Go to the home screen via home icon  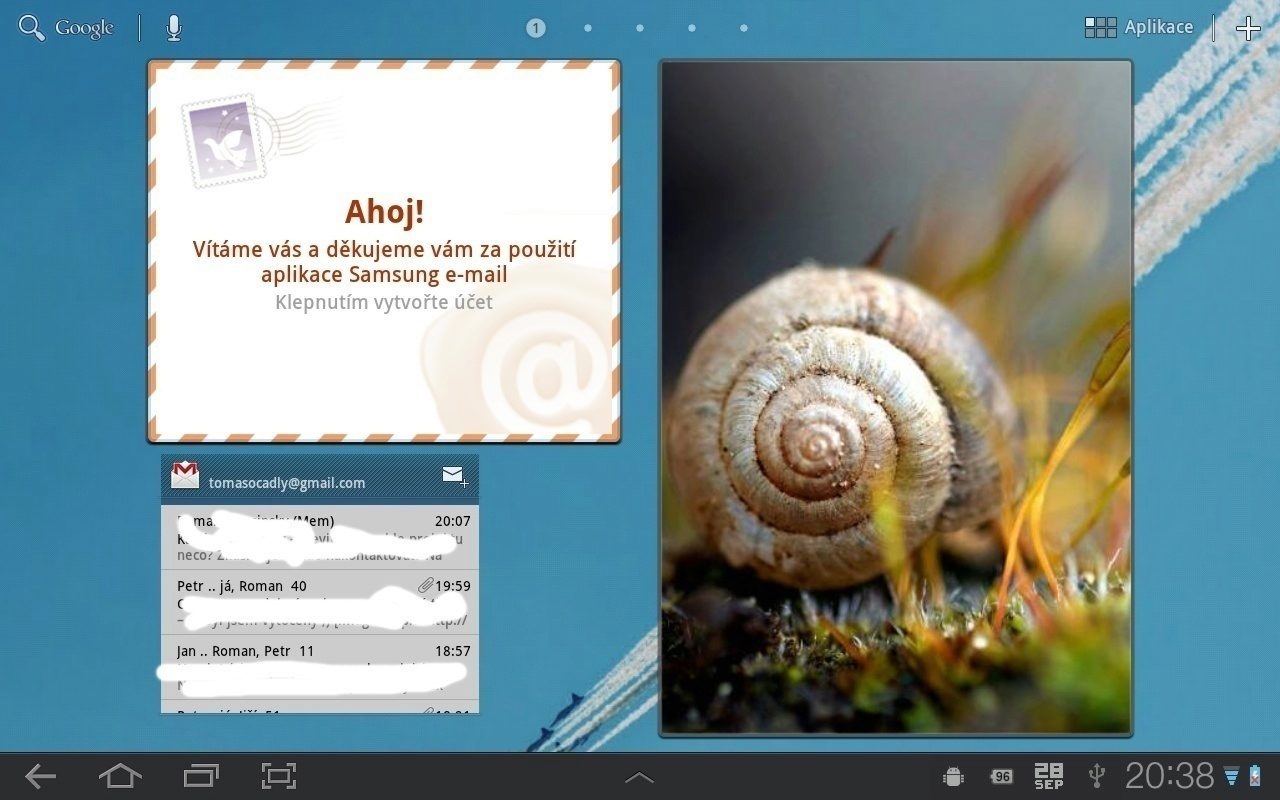120,776
